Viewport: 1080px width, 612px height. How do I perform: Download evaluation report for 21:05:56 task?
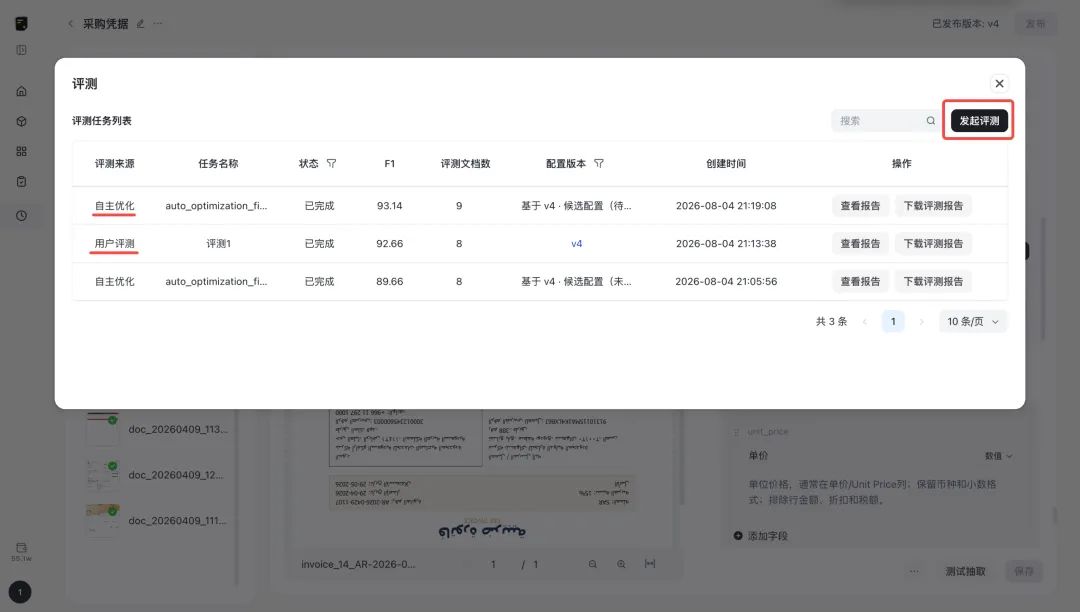pyautogui.click(x=933, y=282)
